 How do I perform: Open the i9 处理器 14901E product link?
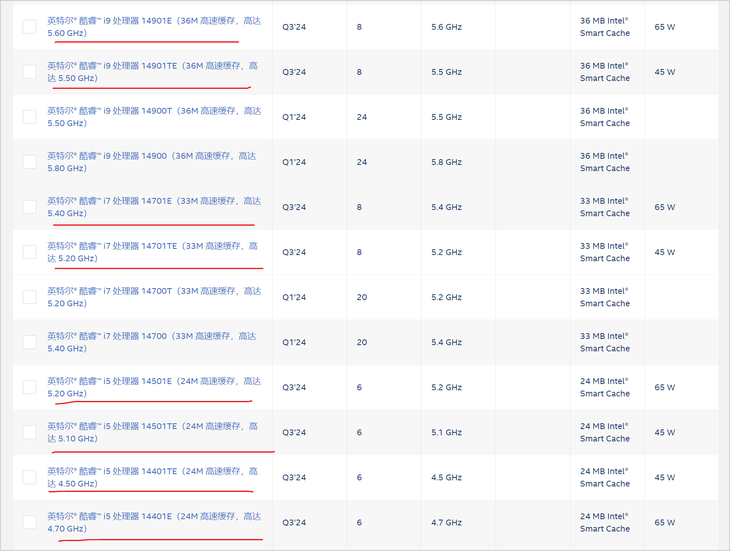coord(154,27)
